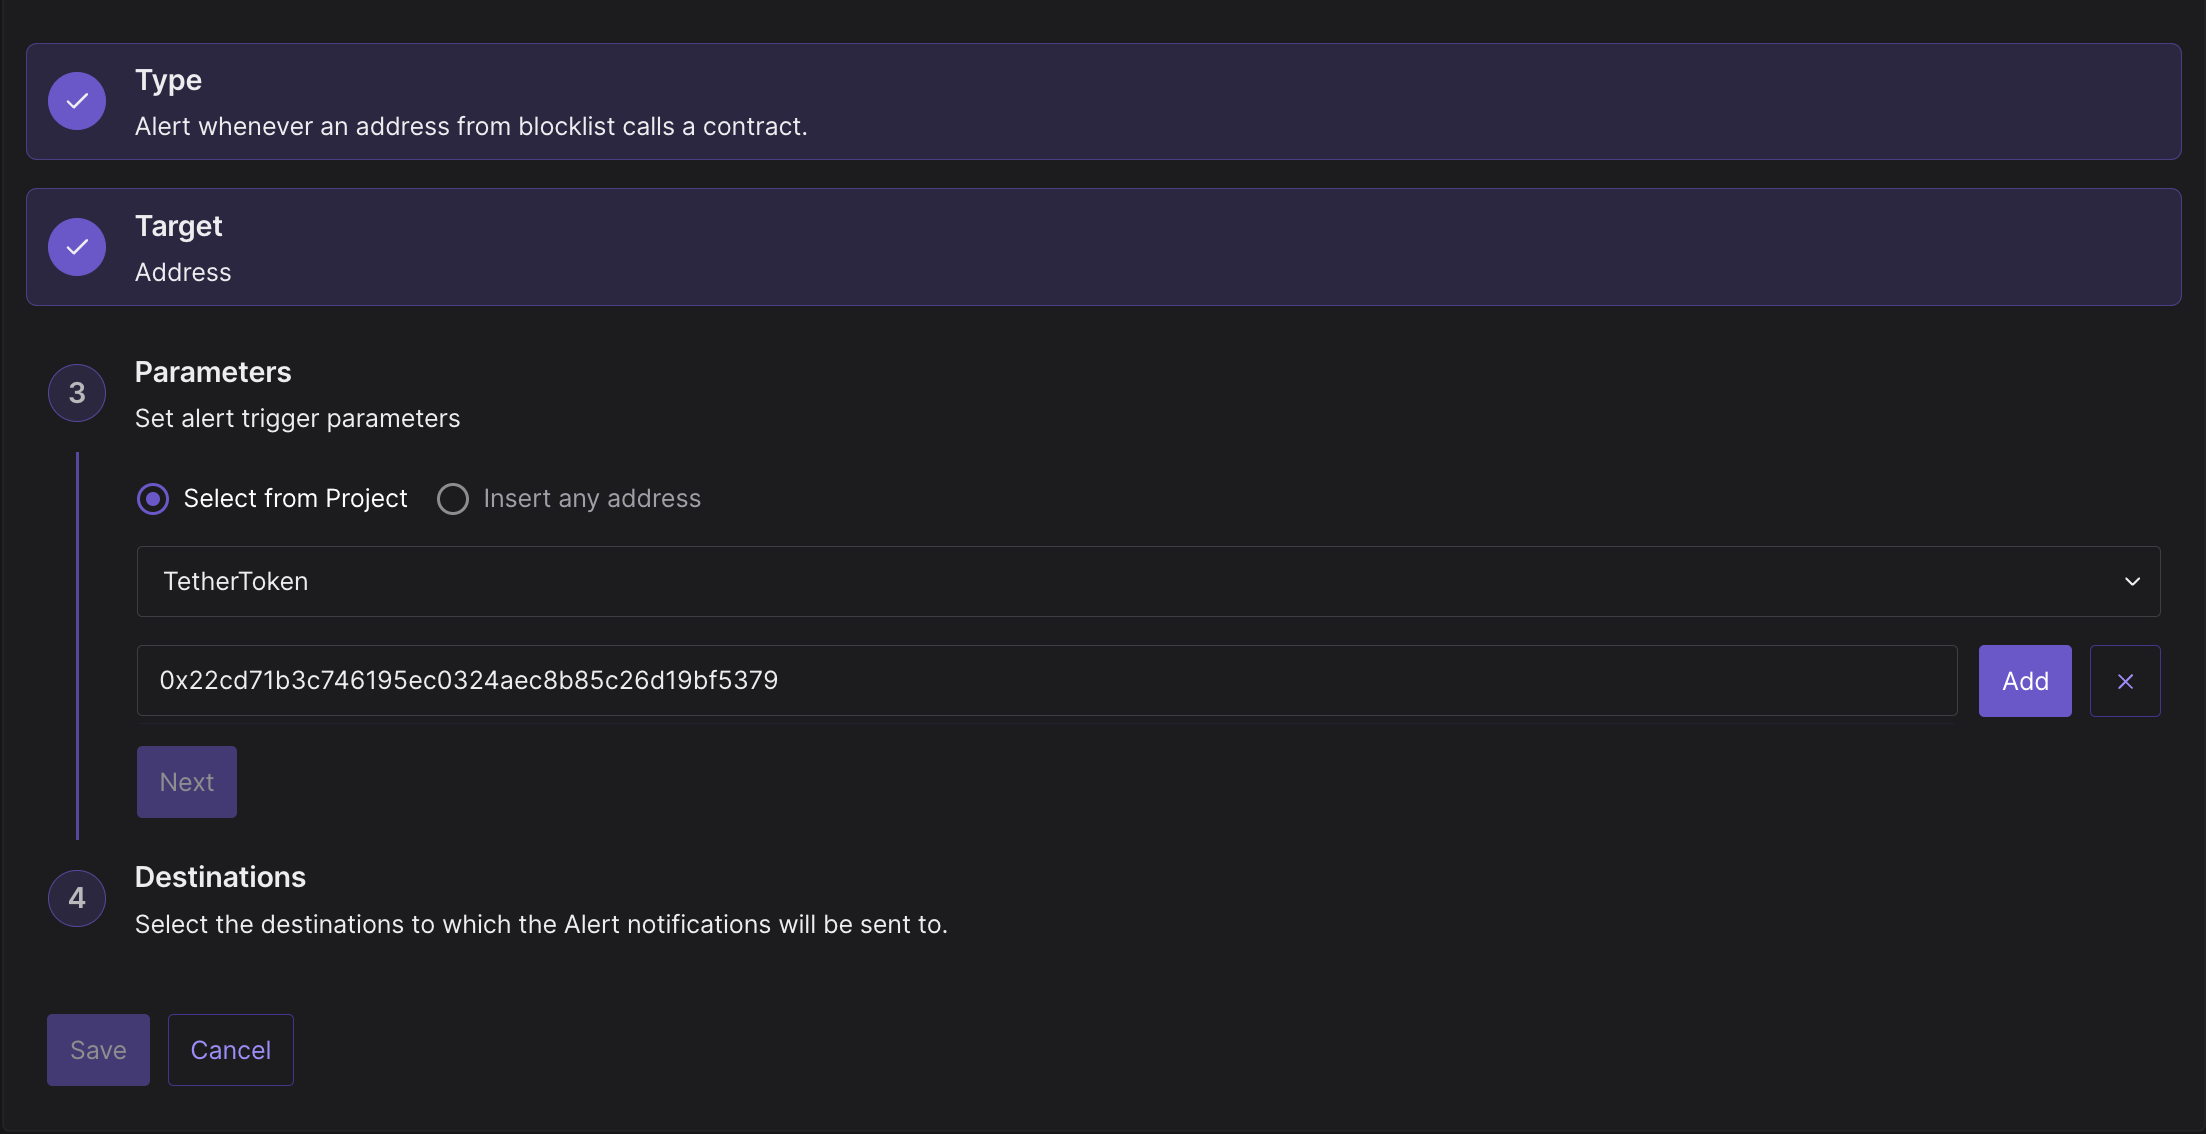Click the Select from Project label text
This screenshot has width=2206, height=1134.
click(x=295, y=498)
